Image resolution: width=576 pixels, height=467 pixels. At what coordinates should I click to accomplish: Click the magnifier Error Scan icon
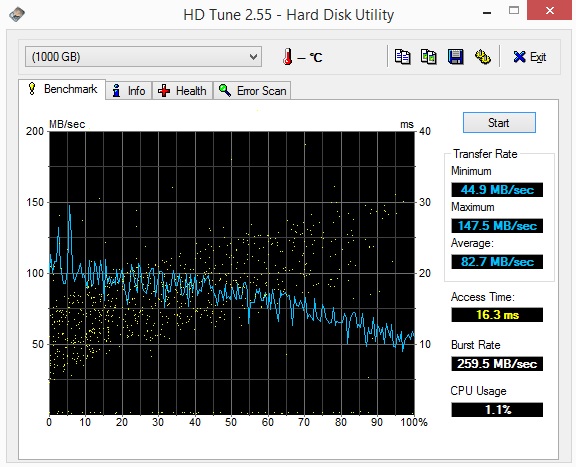[225, 90]
